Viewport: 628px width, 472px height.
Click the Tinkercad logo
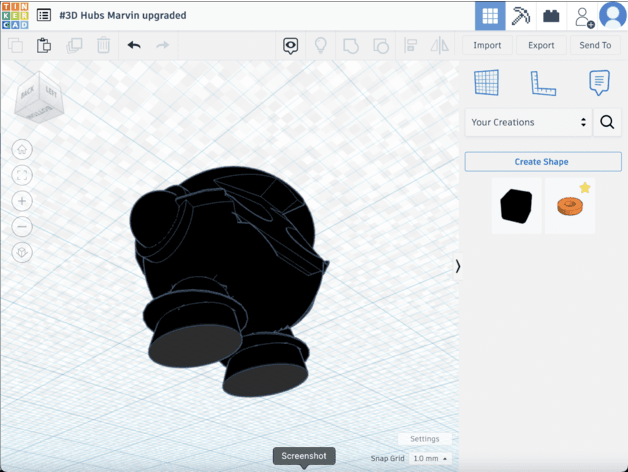(x=15, y=15)
